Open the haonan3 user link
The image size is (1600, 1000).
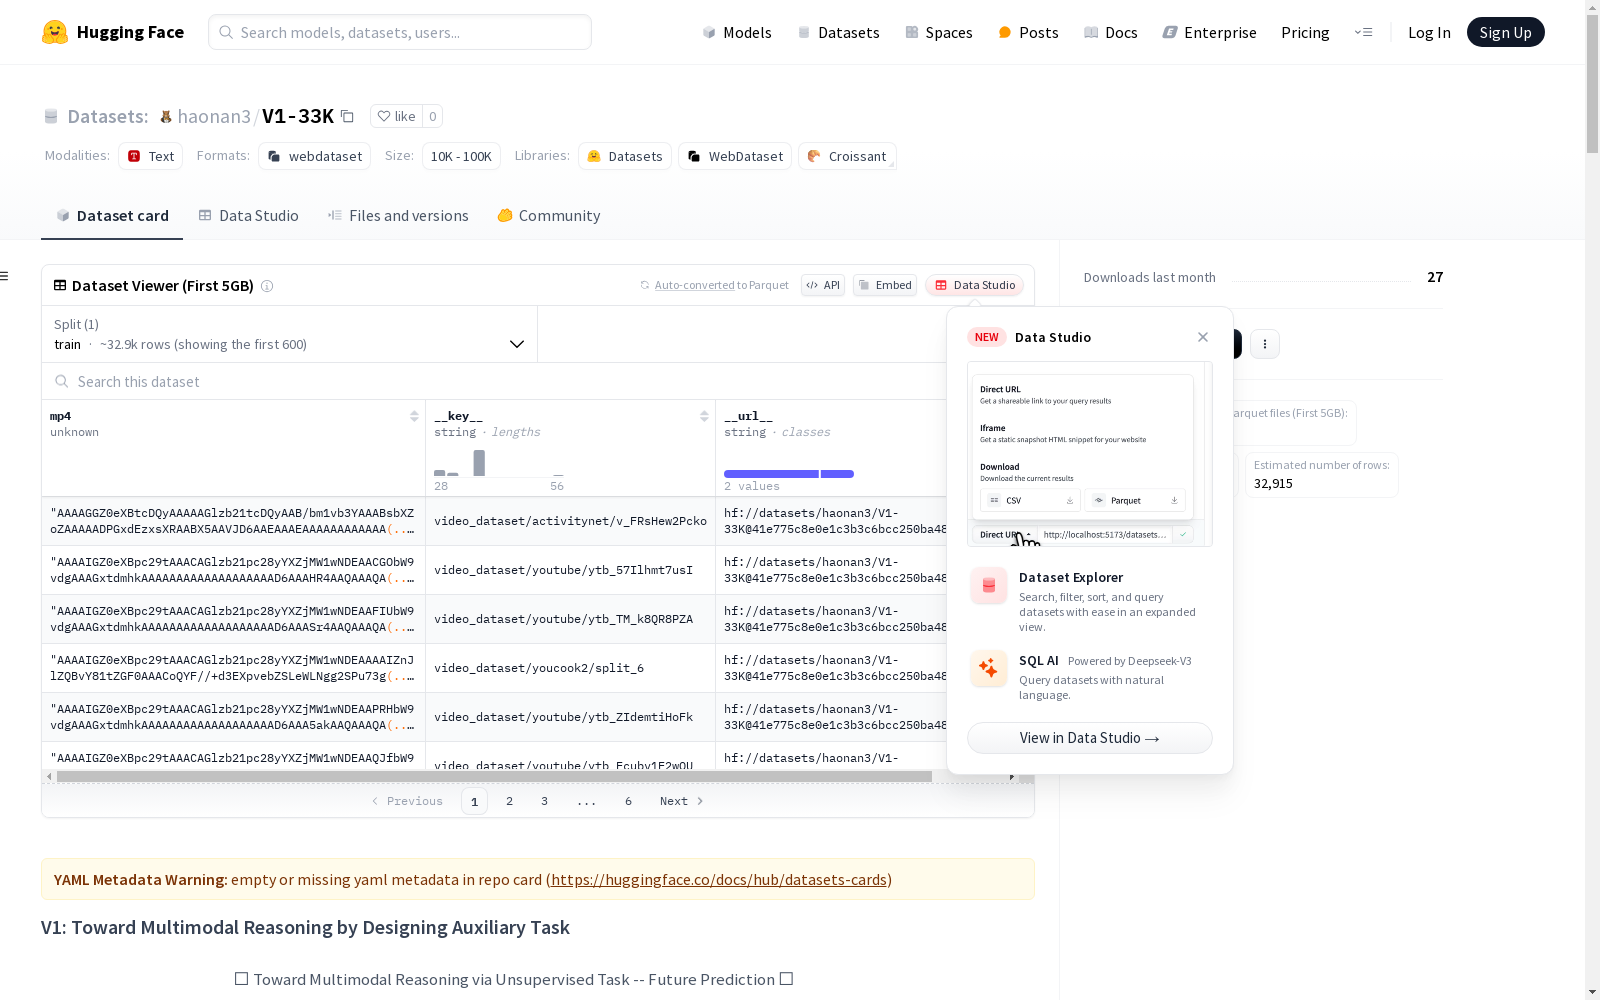(214, 116)
